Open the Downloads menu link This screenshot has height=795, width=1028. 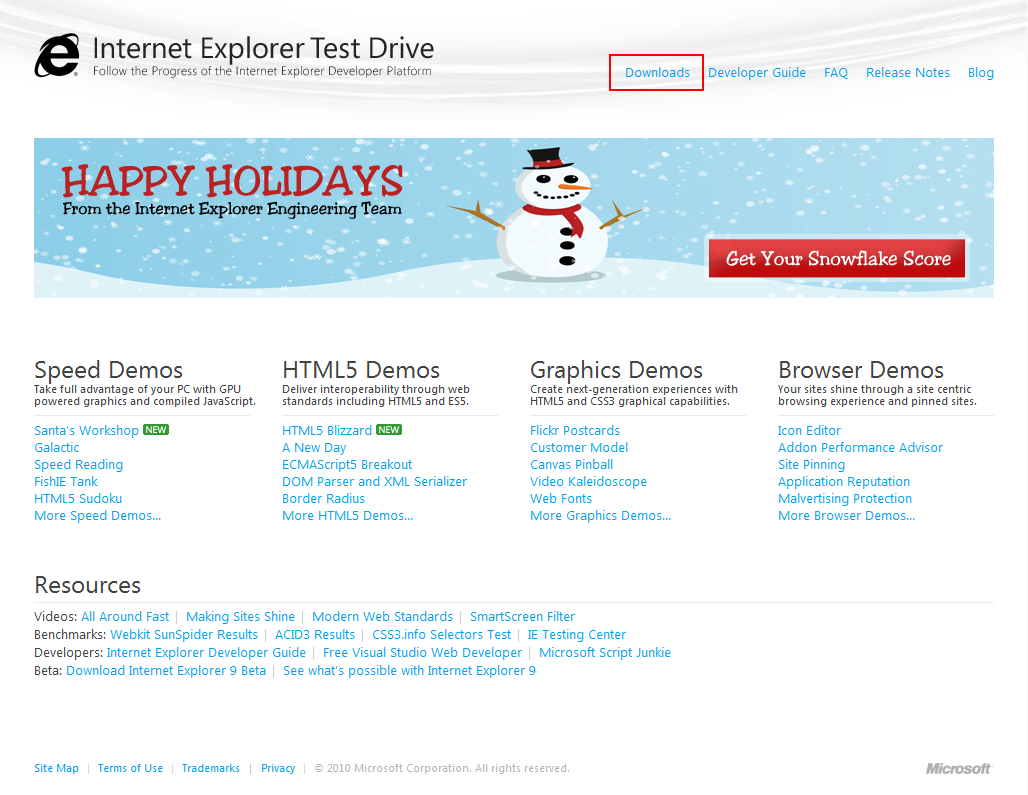tap(657, 73)
